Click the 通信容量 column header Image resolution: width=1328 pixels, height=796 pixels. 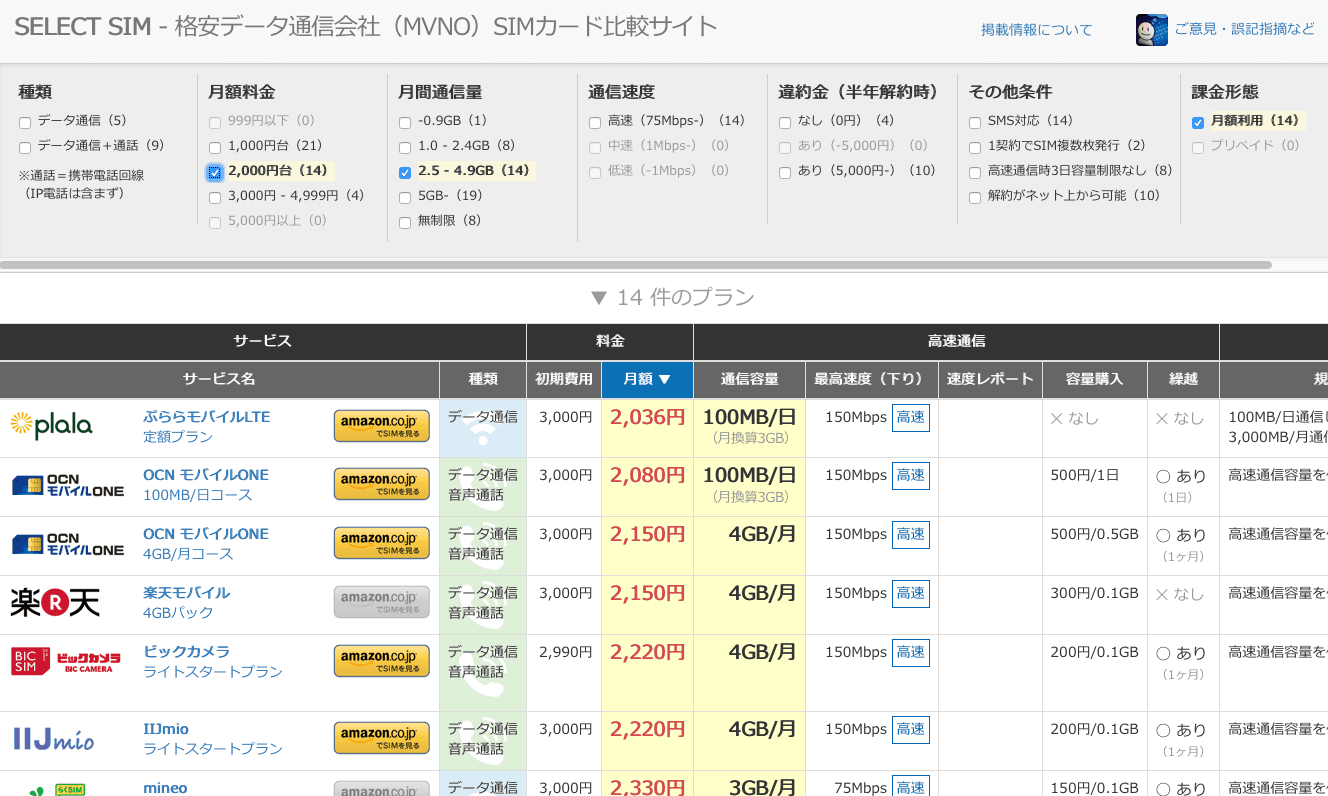(x=749, y=379)
